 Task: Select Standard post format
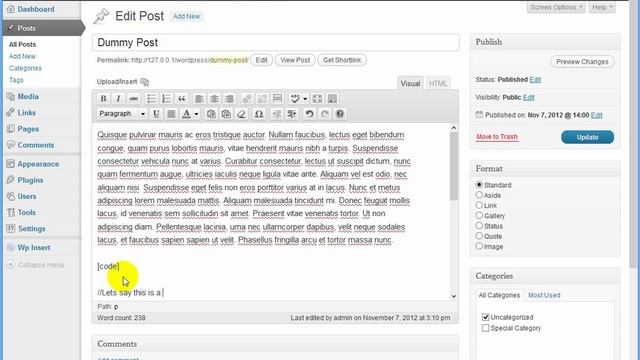point(479,184)
